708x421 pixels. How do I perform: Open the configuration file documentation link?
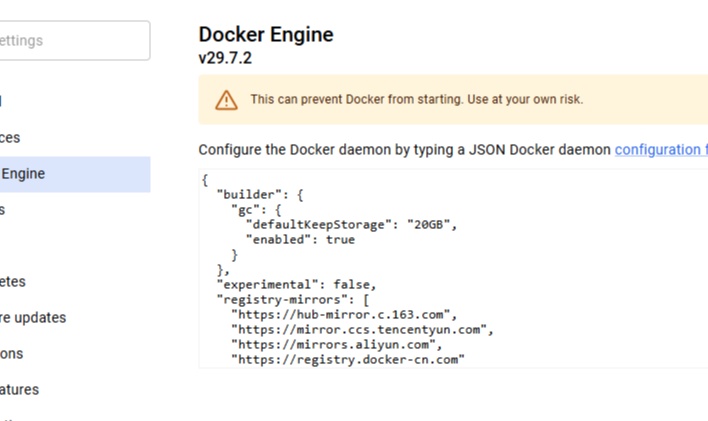point(661,150)
